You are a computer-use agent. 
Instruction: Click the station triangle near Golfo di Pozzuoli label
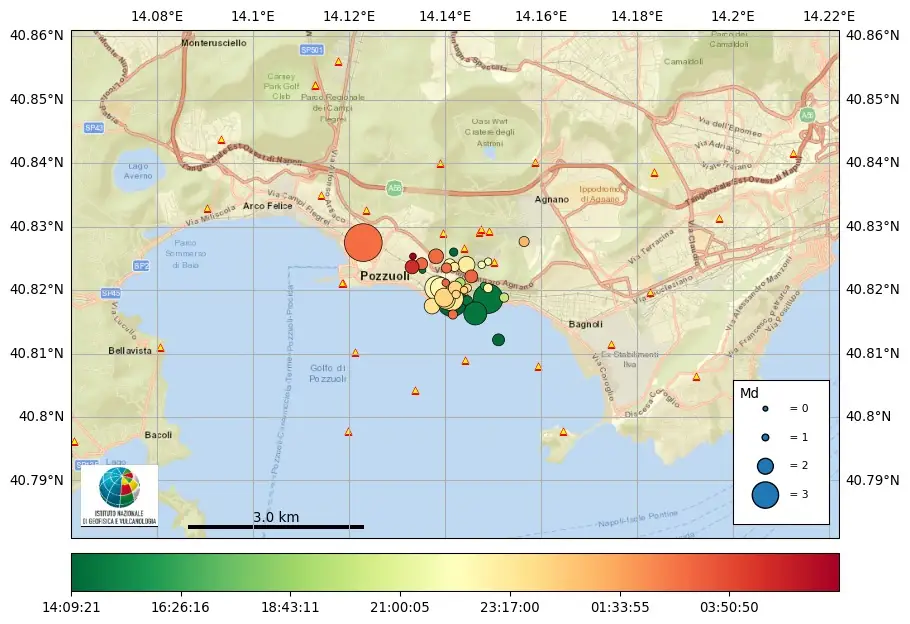coord(355,353)
